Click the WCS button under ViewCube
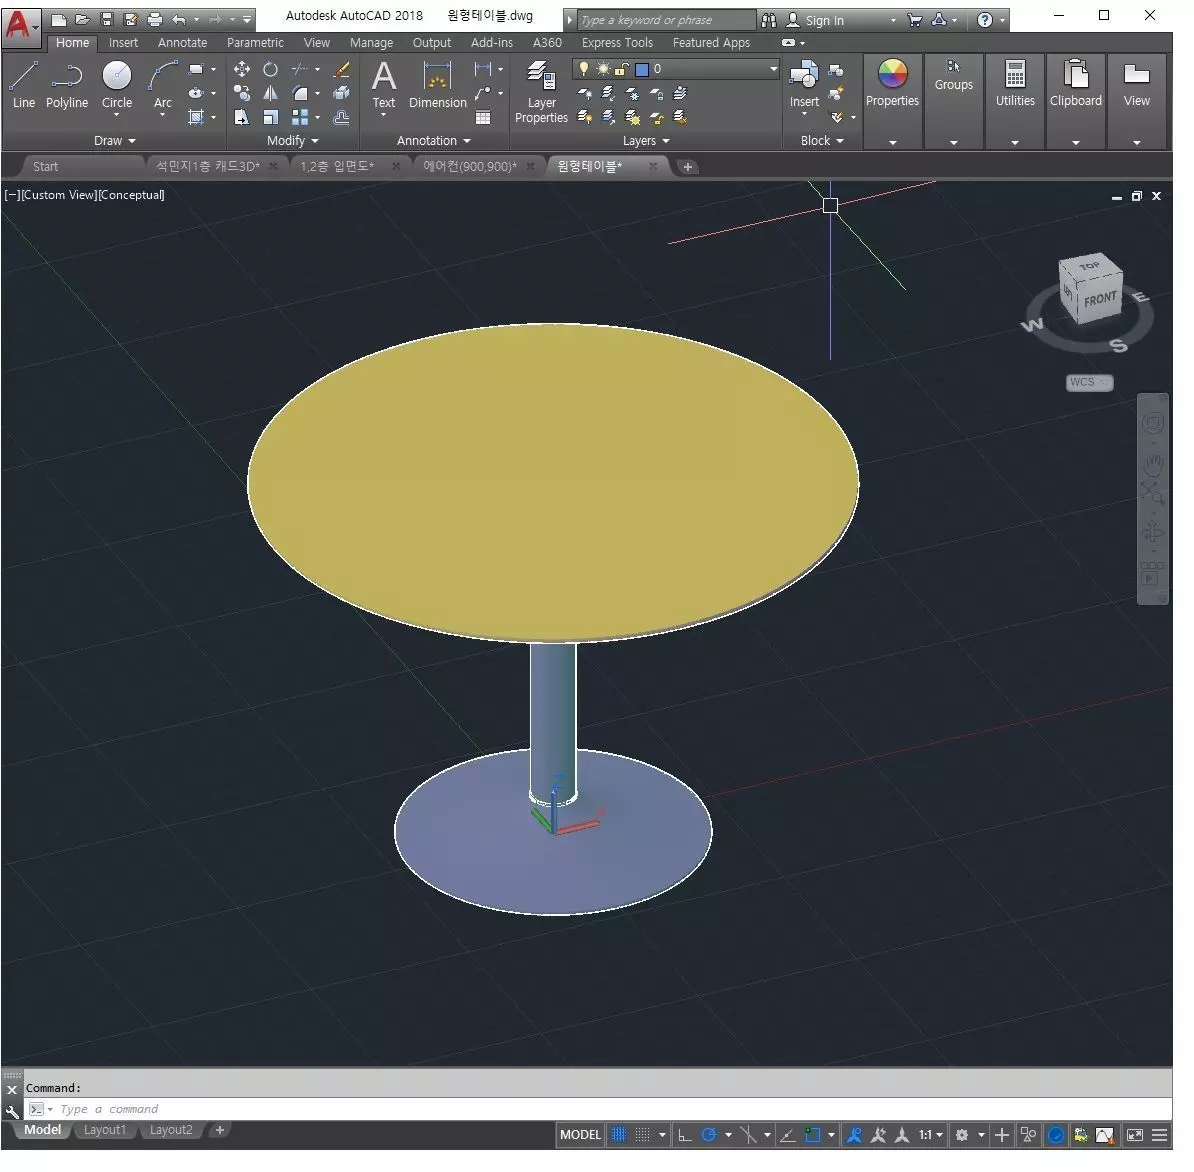1194x1172 pixels. coord(1090,382)
